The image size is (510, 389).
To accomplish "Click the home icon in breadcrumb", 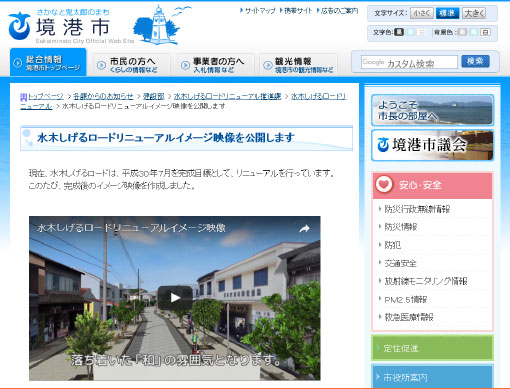I will click(23, 97).
